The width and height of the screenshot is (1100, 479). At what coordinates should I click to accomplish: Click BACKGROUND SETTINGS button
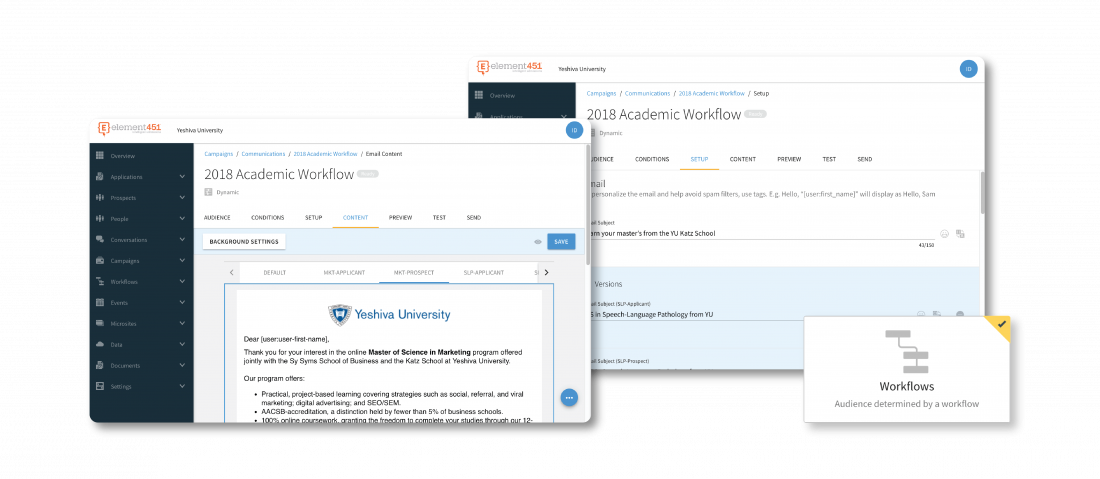click(x=244, y=242)
